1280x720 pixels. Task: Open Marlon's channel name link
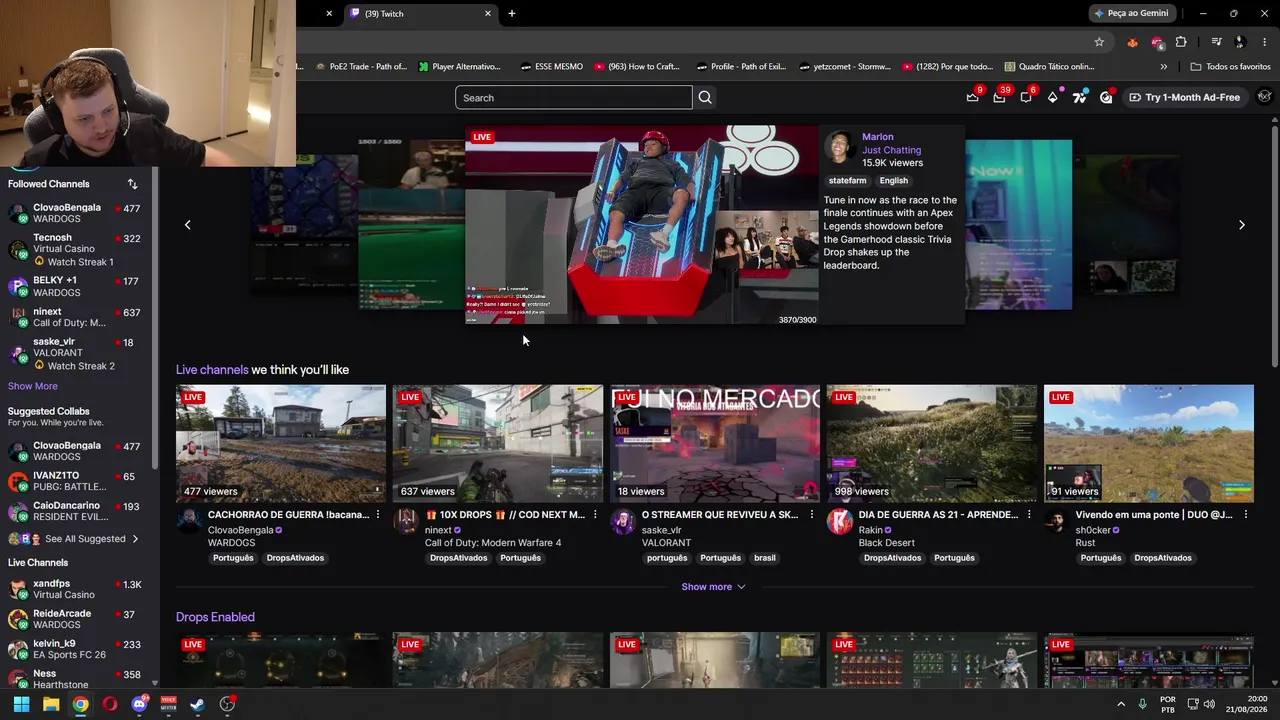pos(878,137)
